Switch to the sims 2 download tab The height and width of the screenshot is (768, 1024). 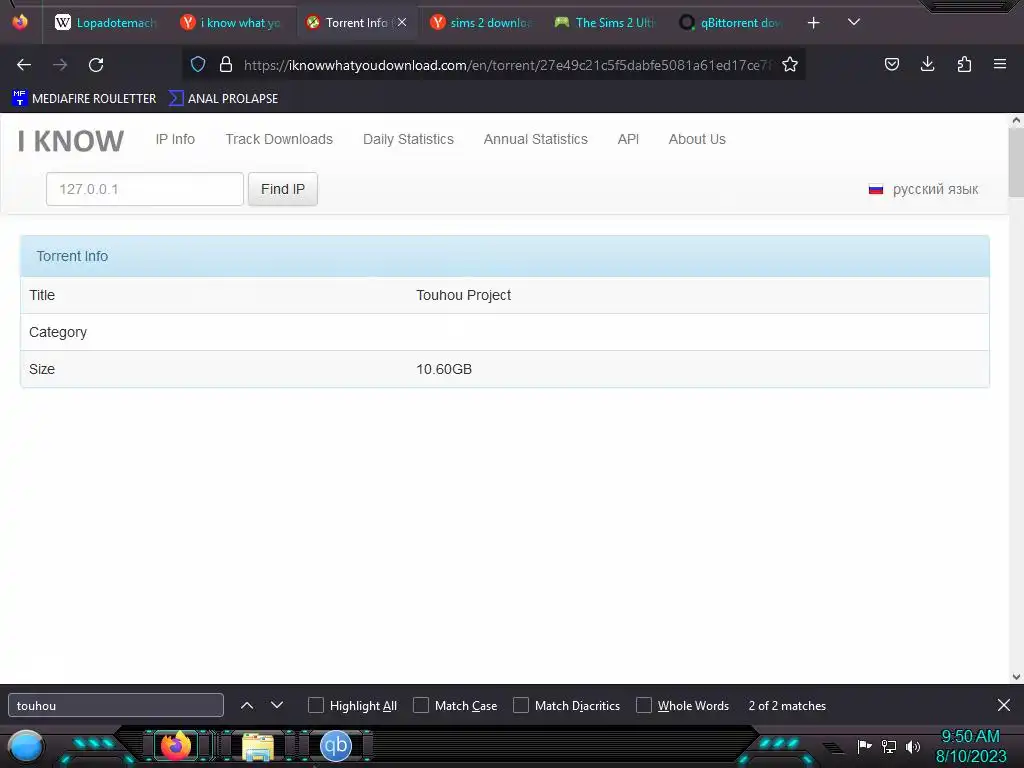click(x=482, y=23)
